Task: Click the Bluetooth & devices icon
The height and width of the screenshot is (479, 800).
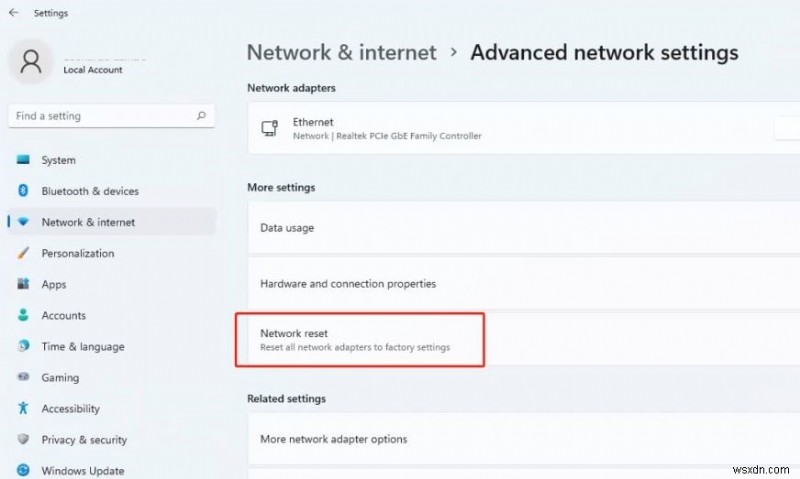Action: coord(23,191)
